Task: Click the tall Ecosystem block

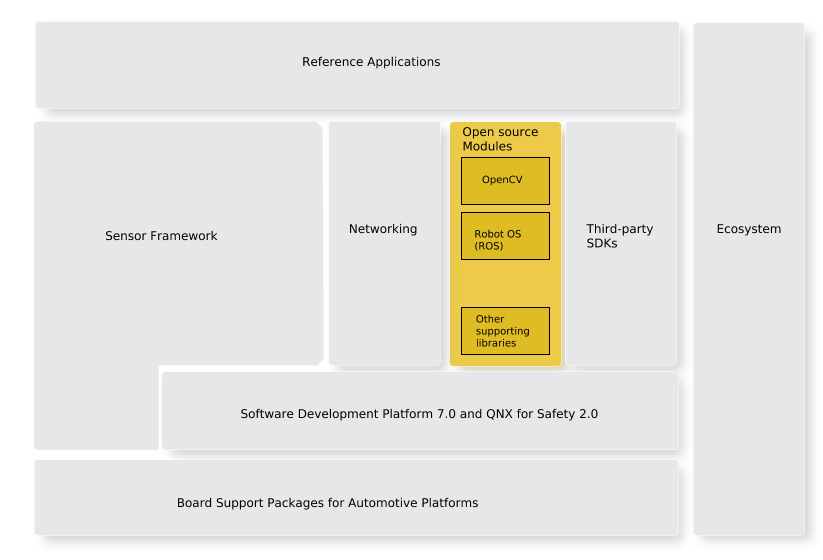Action: click(x=748, y=229)
